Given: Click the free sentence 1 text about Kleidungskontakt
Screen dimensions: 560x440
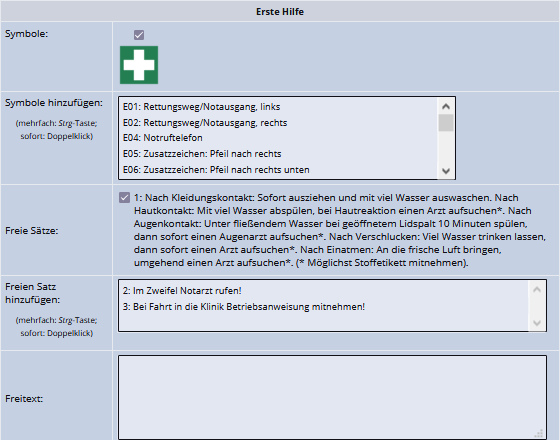Looking at the screenshot, I should 339,230.
